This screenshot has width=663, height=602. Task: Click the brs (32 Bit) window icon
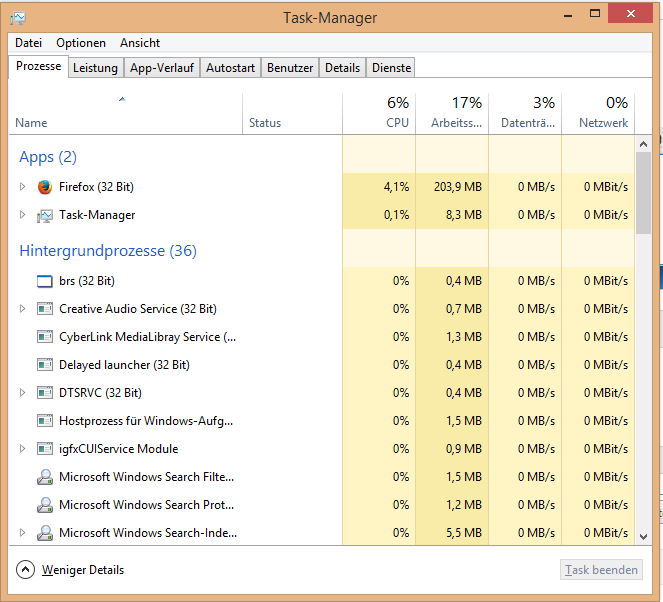tap(45, 281)
